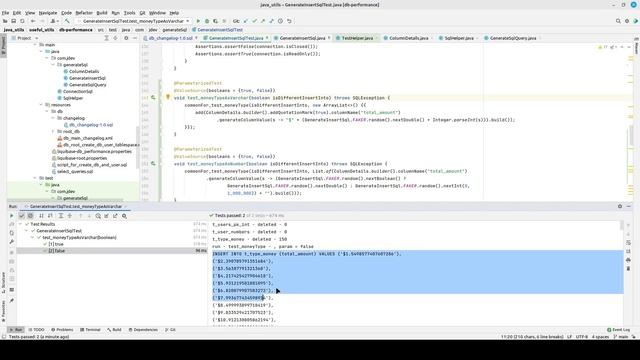This screenshot has width=640, height=360.
Task: Collapse test_moneyTypeAsVarchar(boolean) node
Action: (x=33, y=237)
